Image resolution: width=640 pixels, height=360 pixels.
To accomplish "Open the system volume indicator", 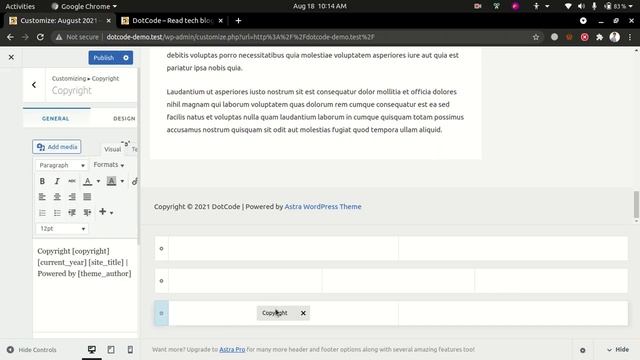I will (581, 6).
